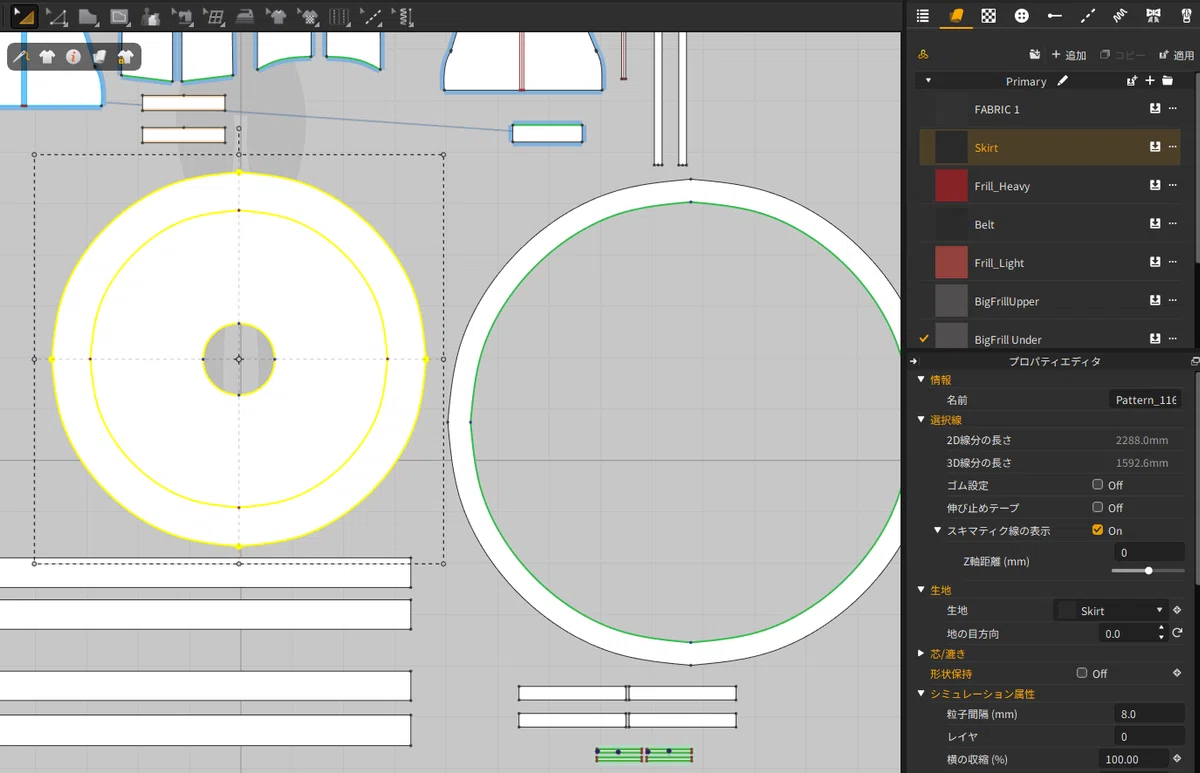The image size is (1200, 773).
Task: Toggle the ゴム設定 checkbox
Action: click(x=1097, y=484)
